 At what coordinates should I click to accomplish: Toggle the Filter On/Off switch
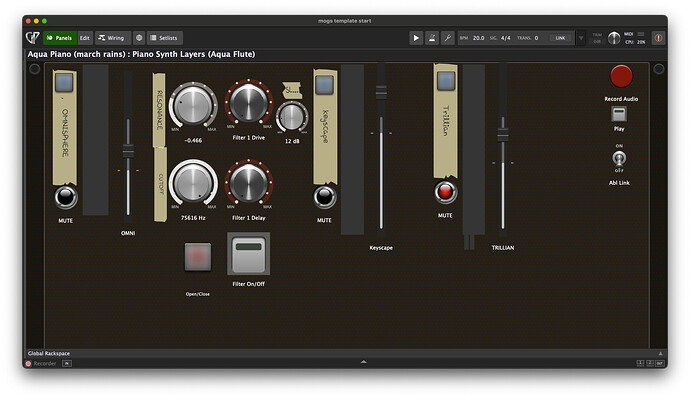248,254
